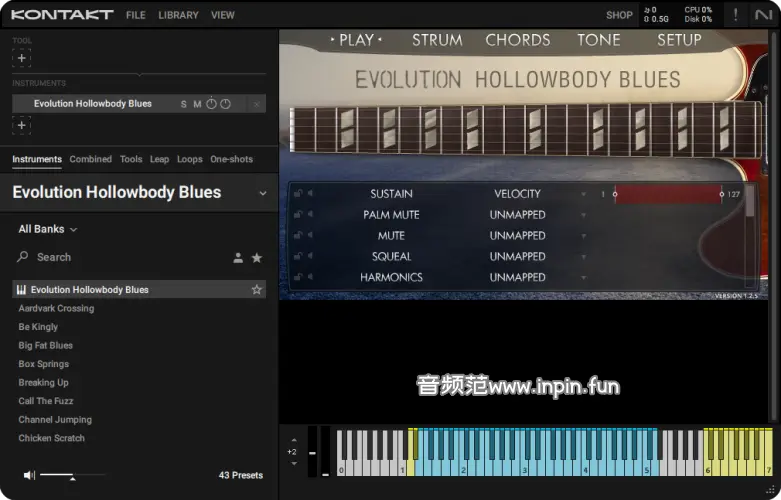Open the LIBRARY menu
Viewport: 781px width, 500px height.
[178, 15]
